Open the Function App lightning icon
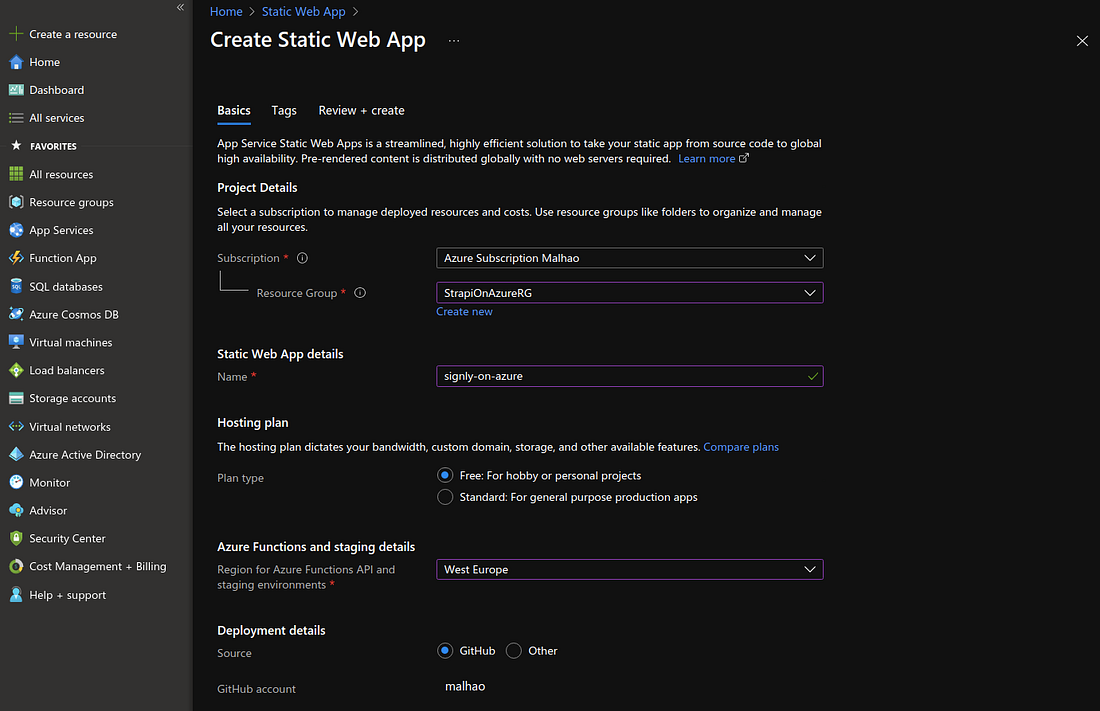1100x711 pixels. pyautogui.click(x=15, y=258)
